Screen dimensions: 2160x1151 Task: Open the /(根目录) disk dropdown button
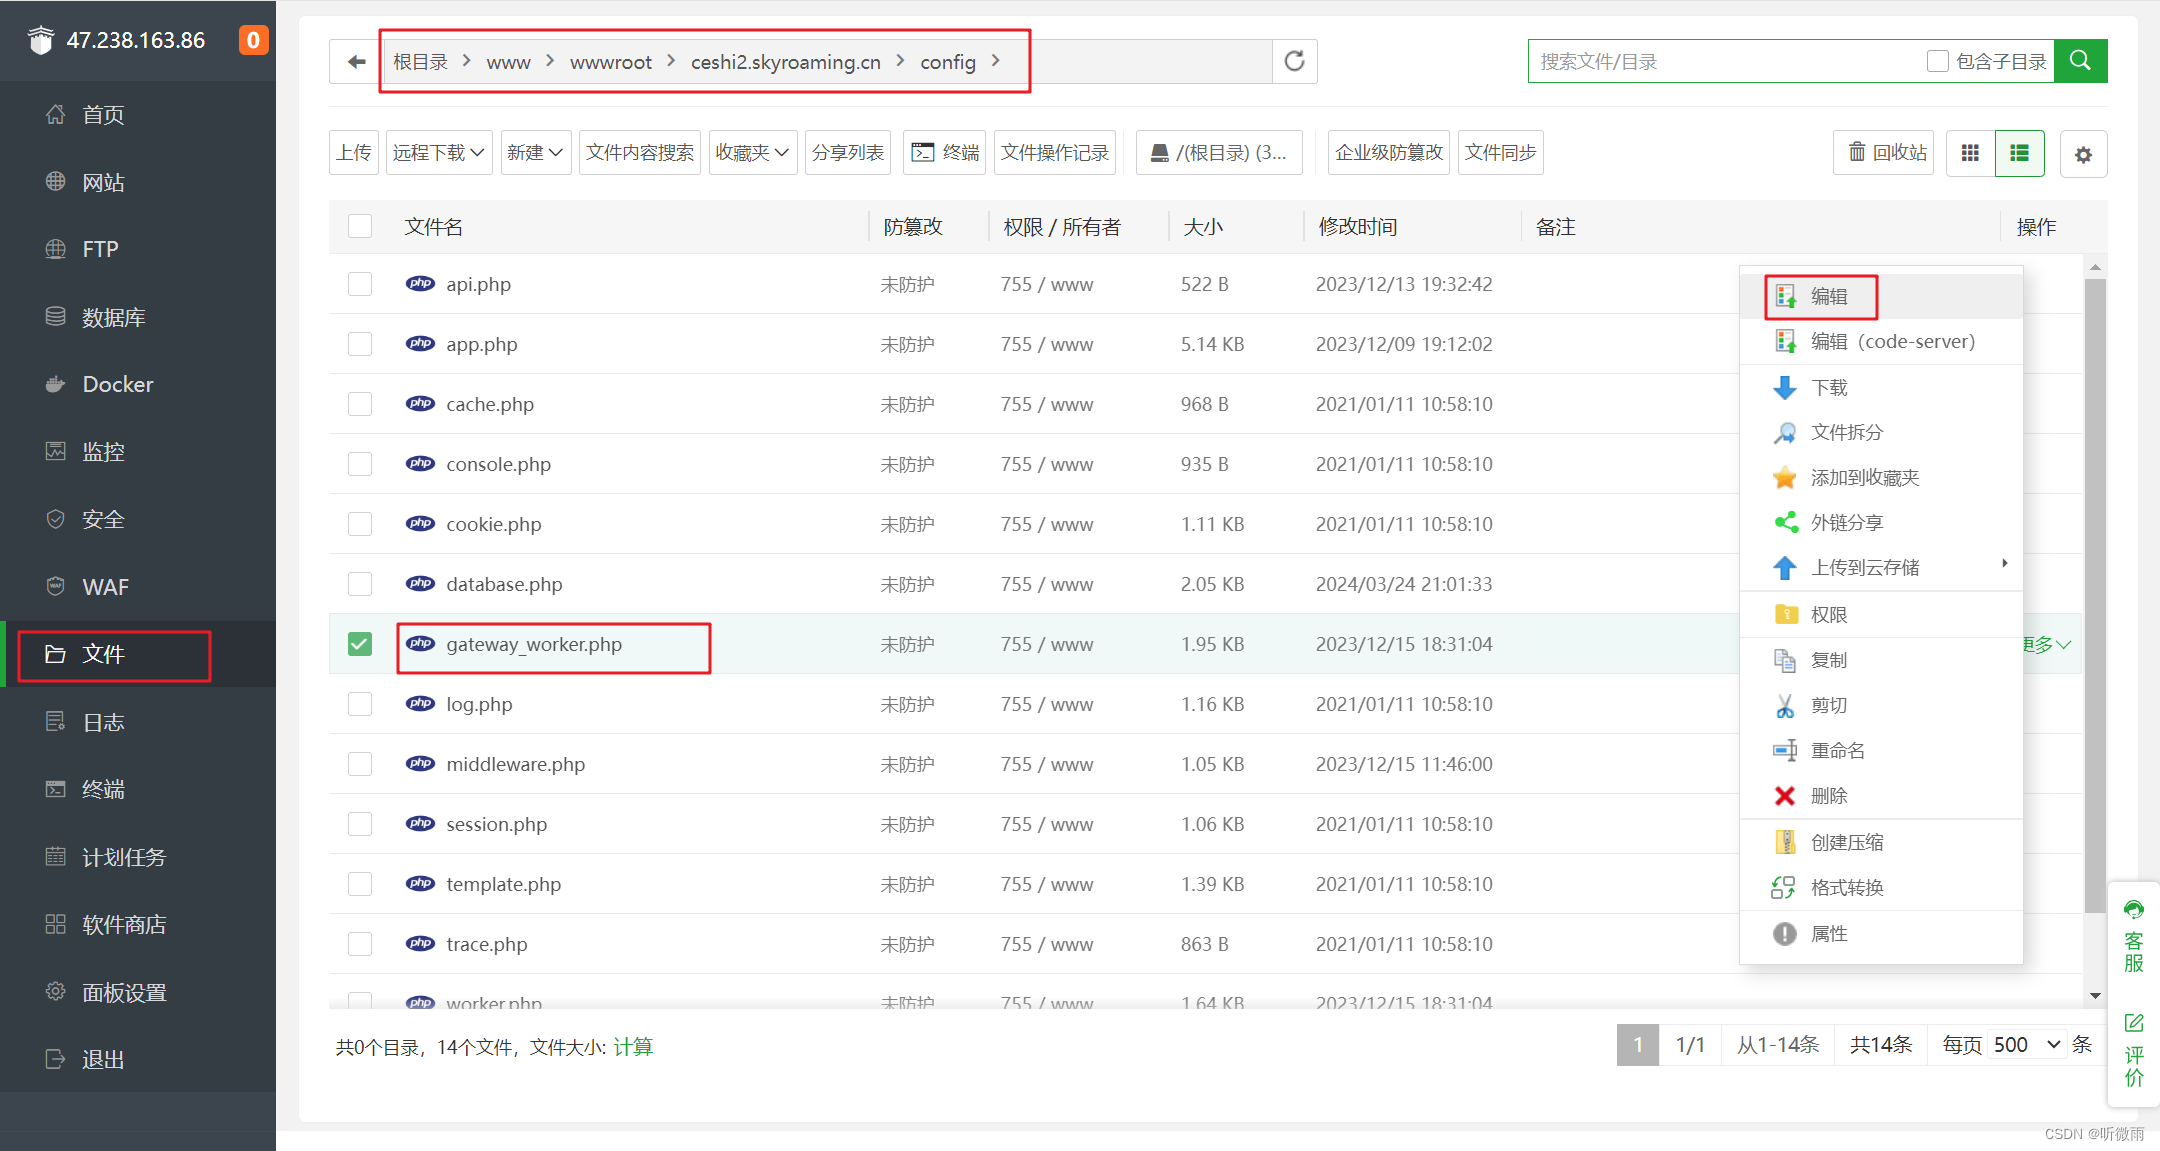[x=1219, y=153]
